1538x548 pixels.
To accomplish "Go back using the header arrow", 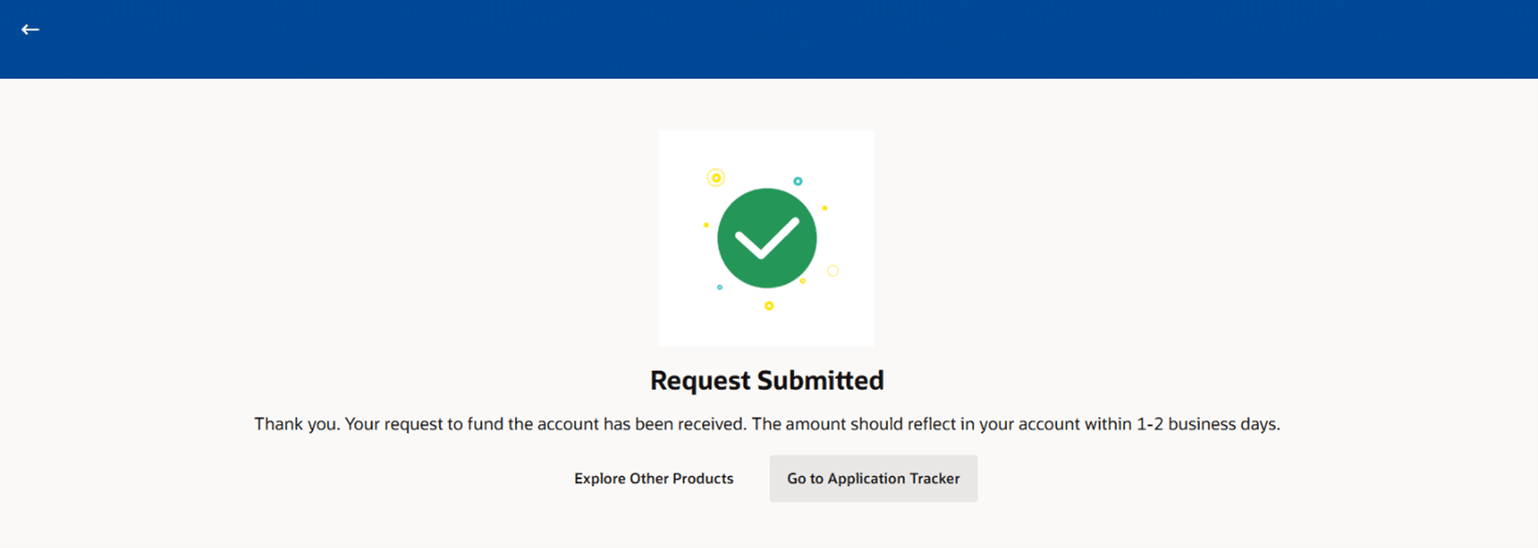I will pyautogui.click(x=30, y=29).
